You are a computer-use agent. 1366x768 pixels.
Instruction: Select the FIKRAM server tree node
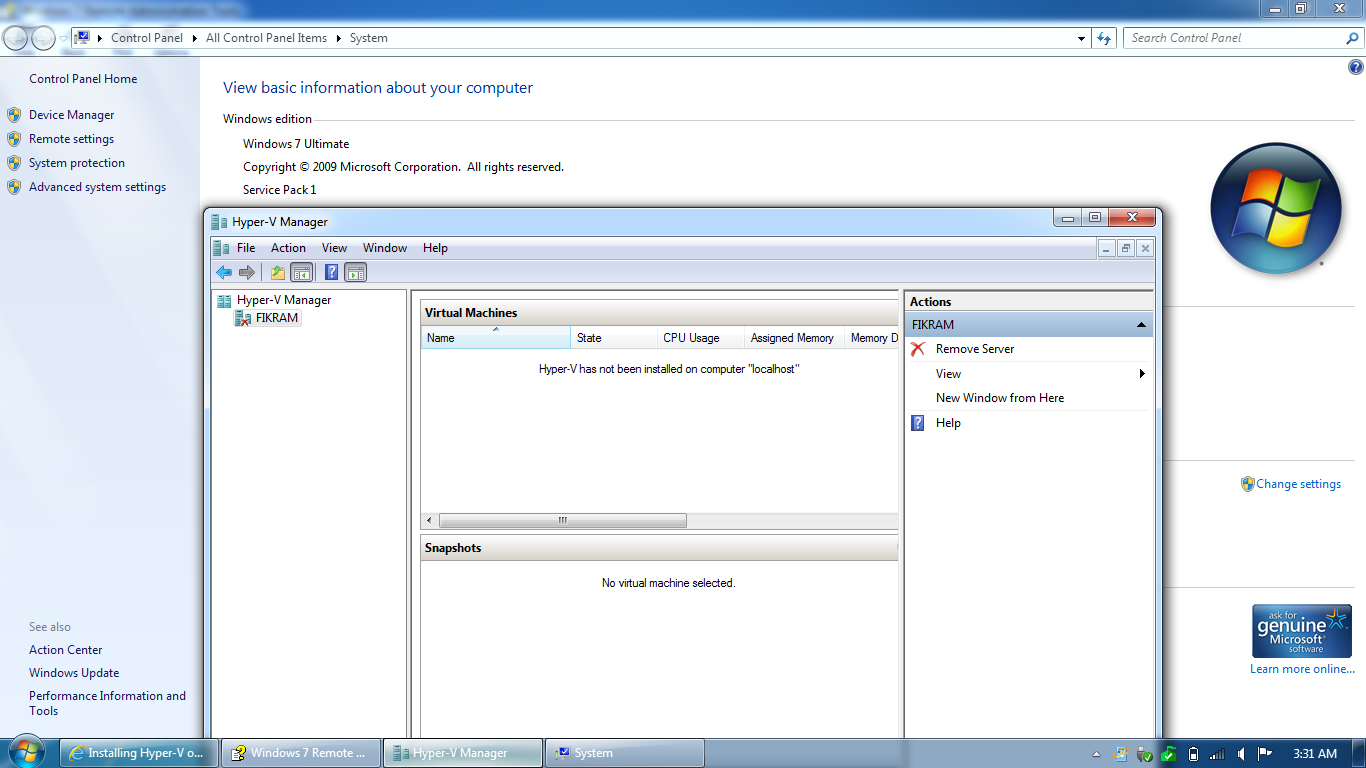(277, 318)
